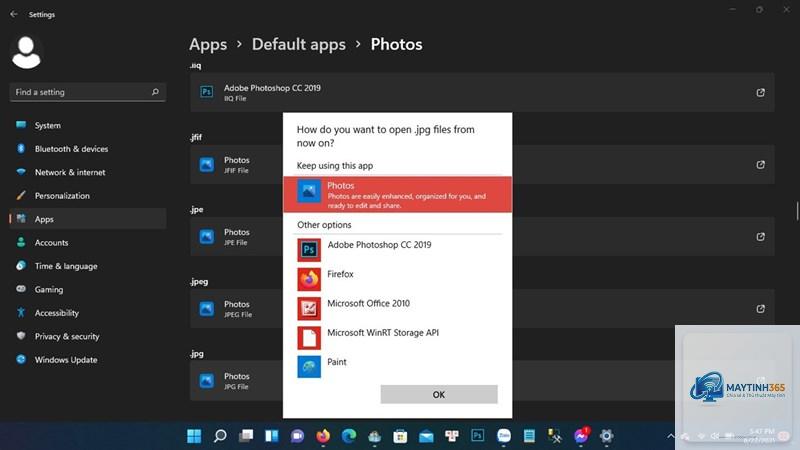
Task: Choose Paint in the dialog's Other options
Action: tap(397, 366)
